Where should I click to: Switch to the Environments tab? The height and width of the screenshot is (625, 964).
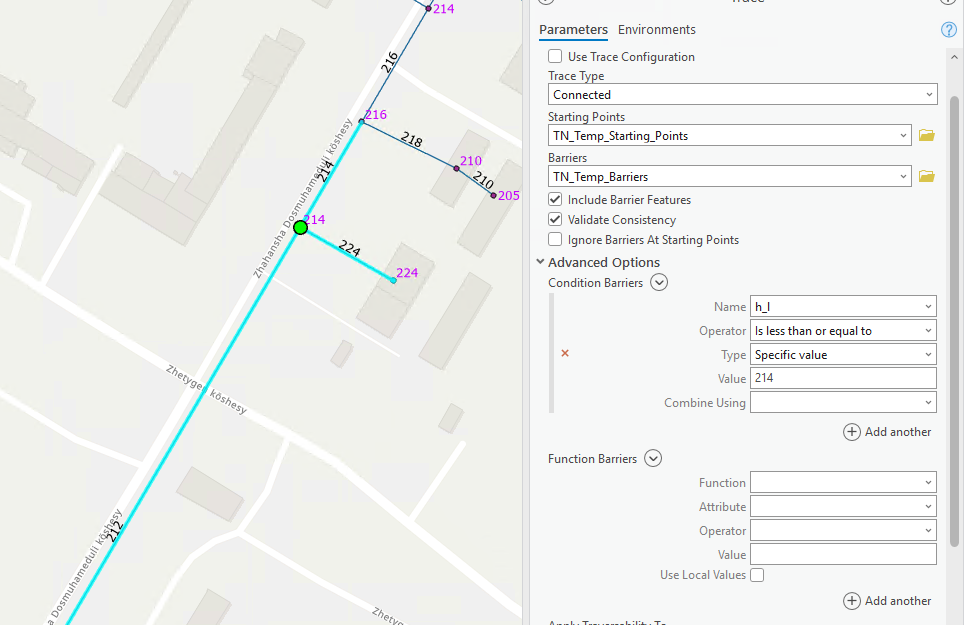click(x=657, y=29)
